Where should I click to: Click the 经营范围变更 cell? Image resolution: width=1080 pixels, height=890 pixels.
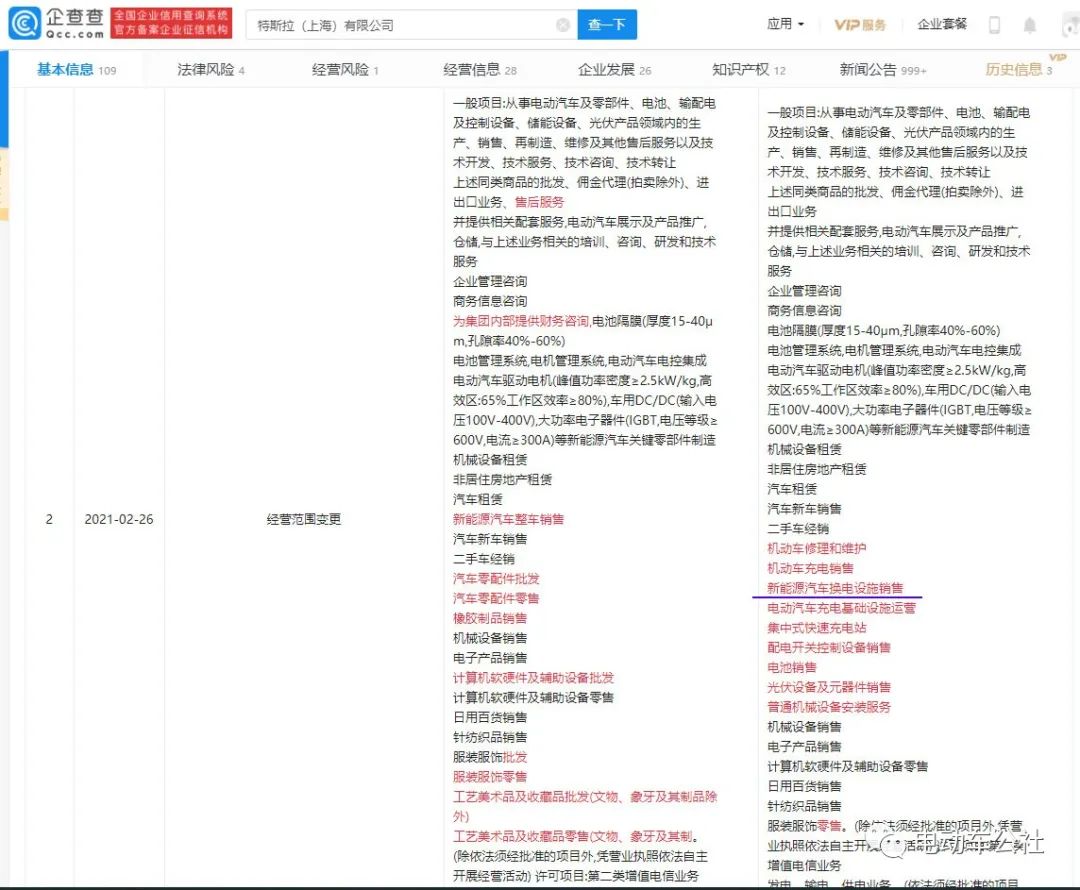304,519
